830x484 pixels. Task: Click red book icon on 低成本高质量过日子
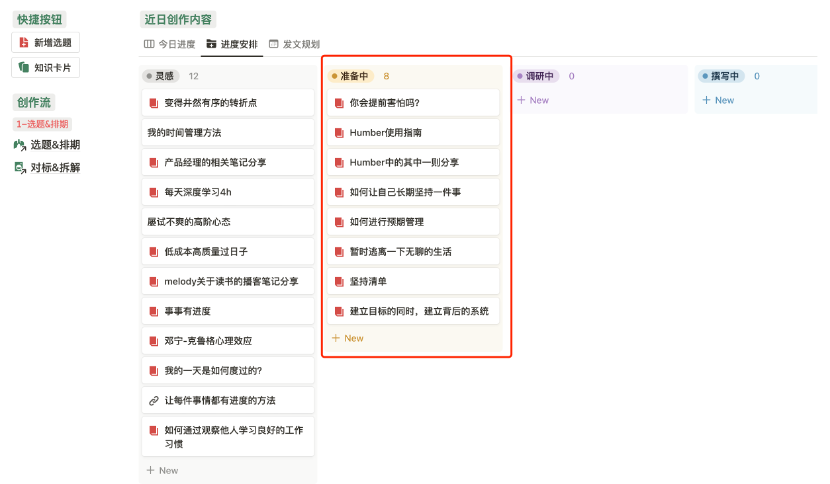click(x=154, y=252)
